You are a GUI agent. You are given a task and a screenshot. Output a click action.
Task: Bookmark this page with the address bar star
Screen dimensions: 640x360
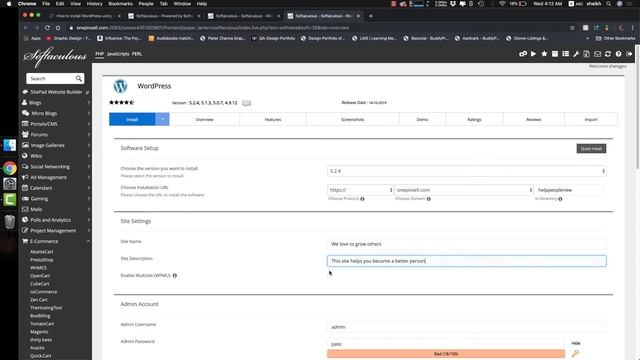[572, 28]
